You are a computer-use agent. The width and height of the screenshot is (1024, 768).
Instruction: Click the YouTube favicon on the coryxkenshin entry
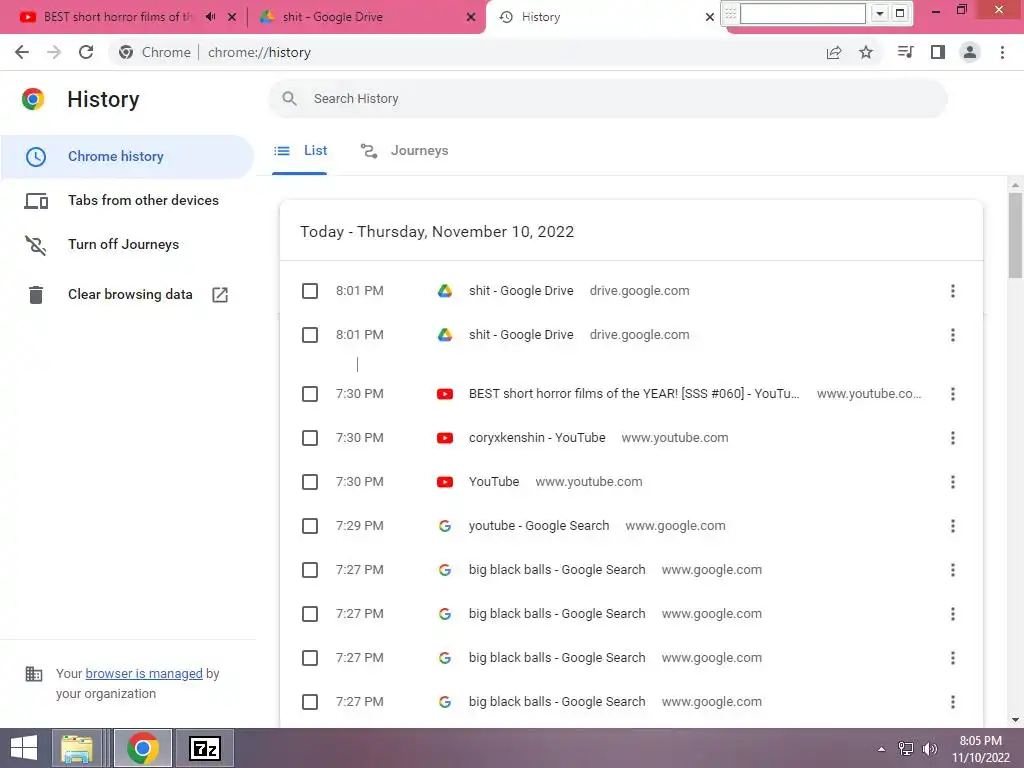pos(445,438)
